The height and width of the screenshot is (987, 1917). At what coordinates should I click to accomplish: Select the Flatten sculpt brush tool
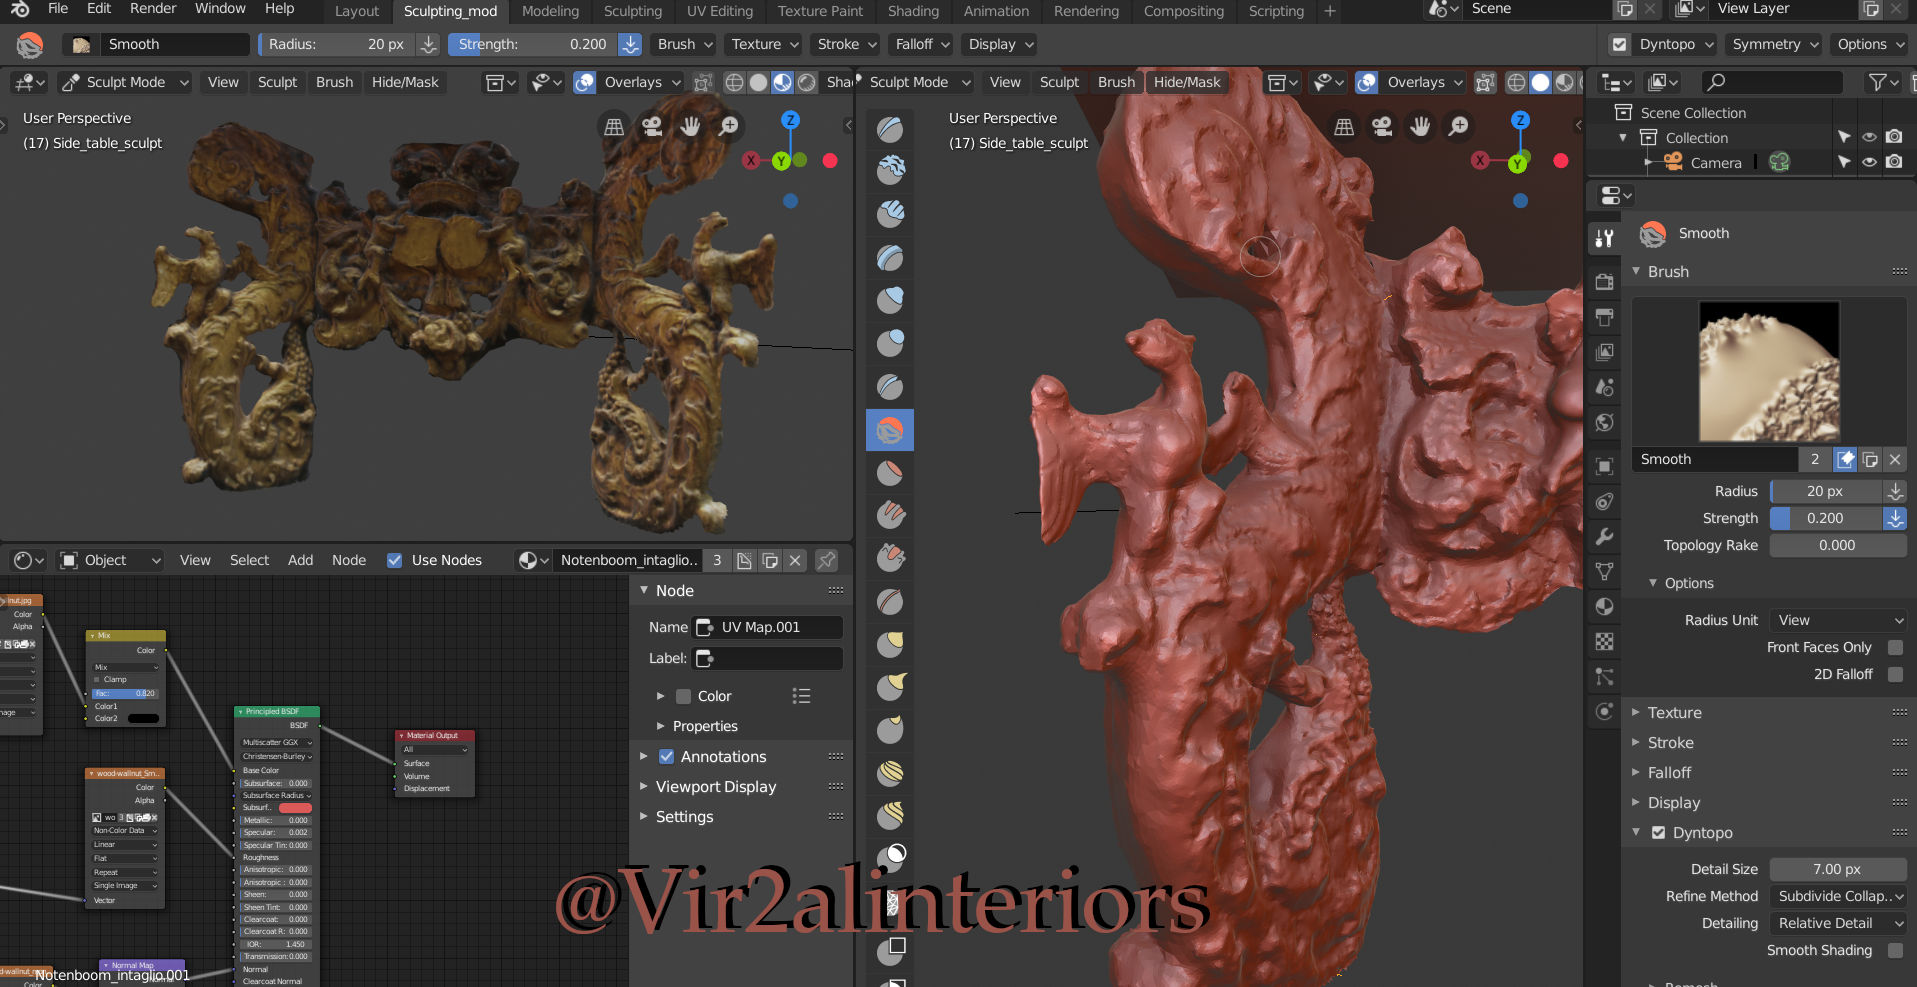(x=890, y=473)
